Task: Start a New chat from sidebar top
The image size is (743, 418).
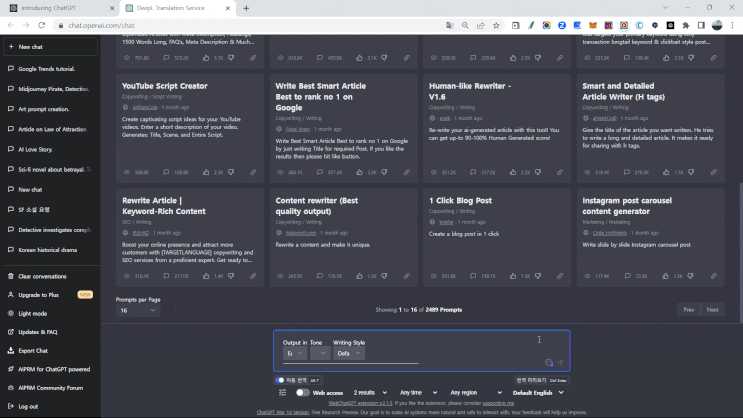Action: coord(50,47)
